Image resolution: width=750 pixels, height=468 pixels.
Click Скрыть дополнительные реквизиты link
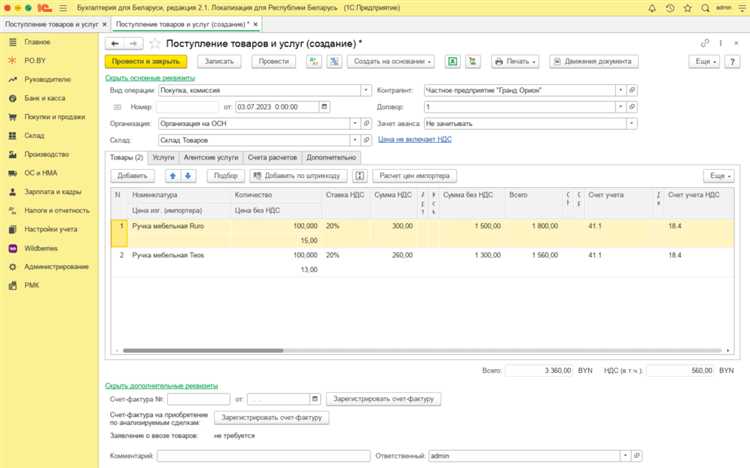point(161,386)
